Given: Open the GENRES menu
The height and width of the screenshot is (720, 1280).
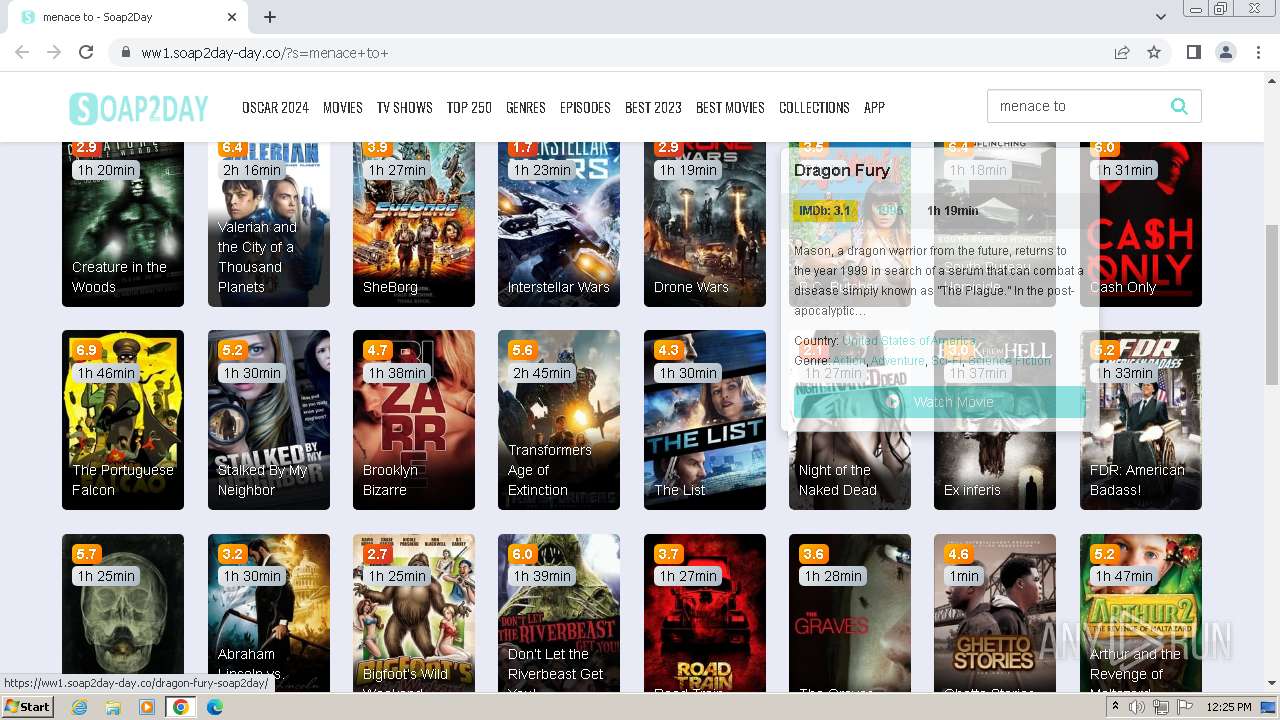Looking at the screenshot, I should (x=526, y=108).
